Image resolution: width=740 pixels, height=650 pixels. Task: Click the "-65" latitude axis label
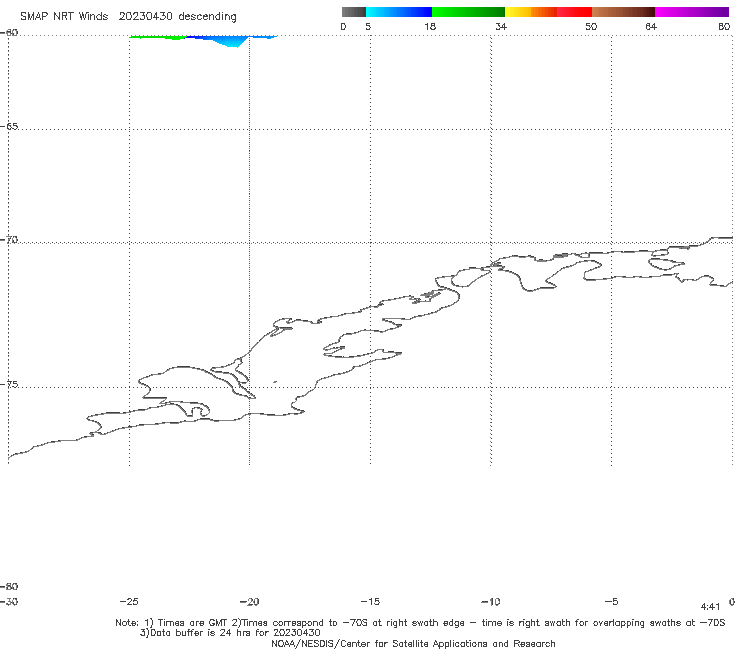9,127
